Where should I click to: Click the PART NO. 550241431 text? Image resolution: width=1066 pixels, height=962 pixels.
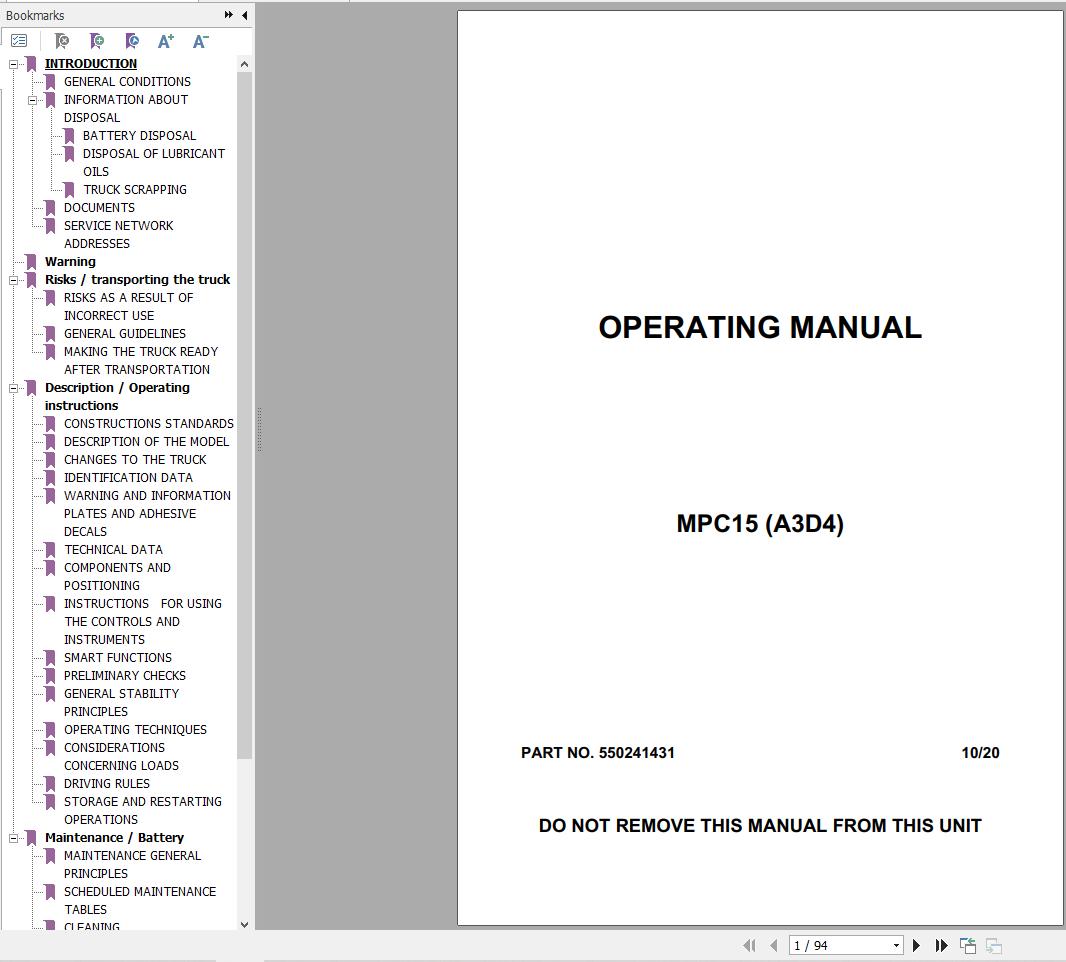pos(598,753)
